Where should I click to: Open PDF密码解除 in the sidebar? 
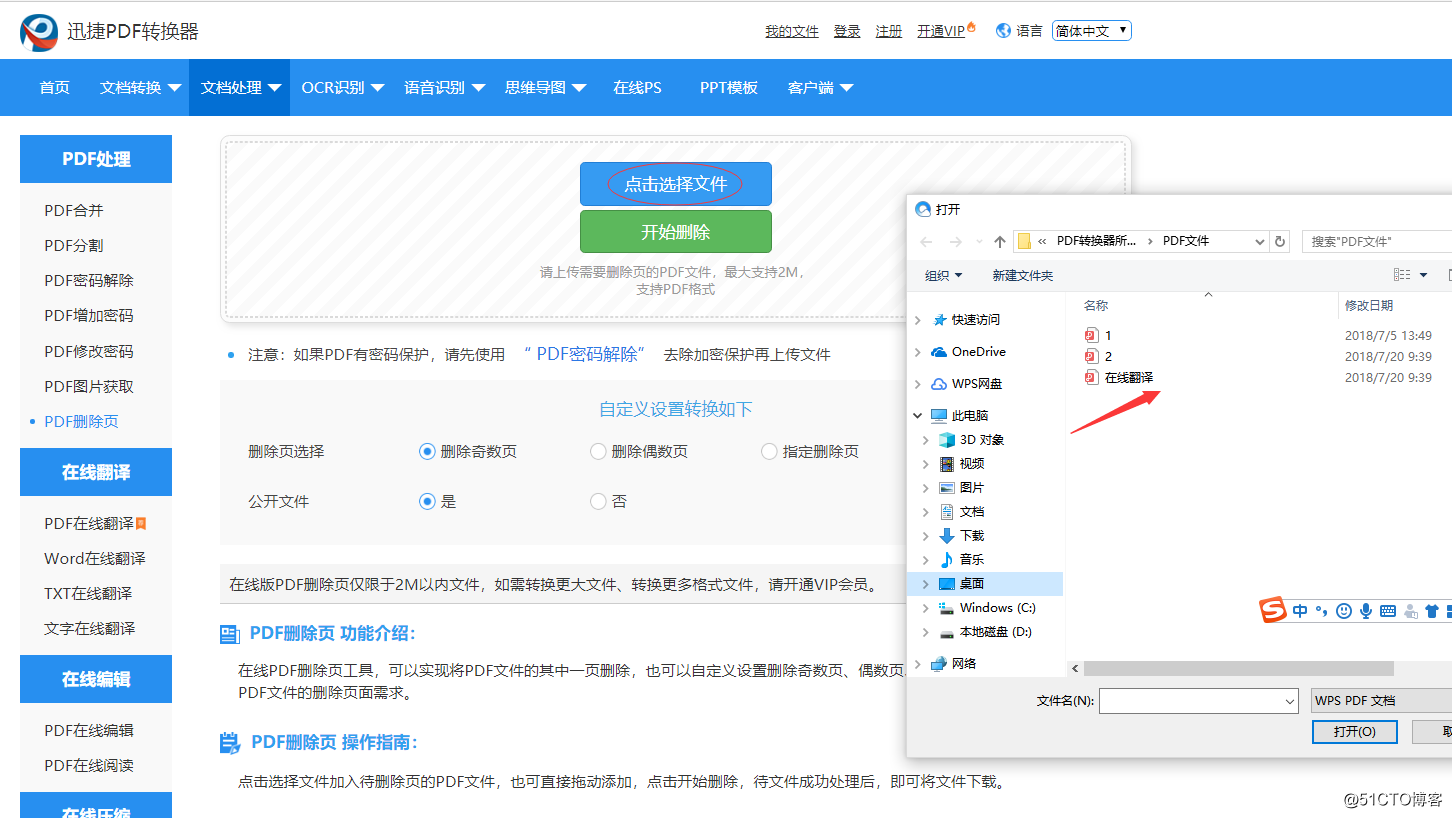pyautogui.click(x=89, y=280)
